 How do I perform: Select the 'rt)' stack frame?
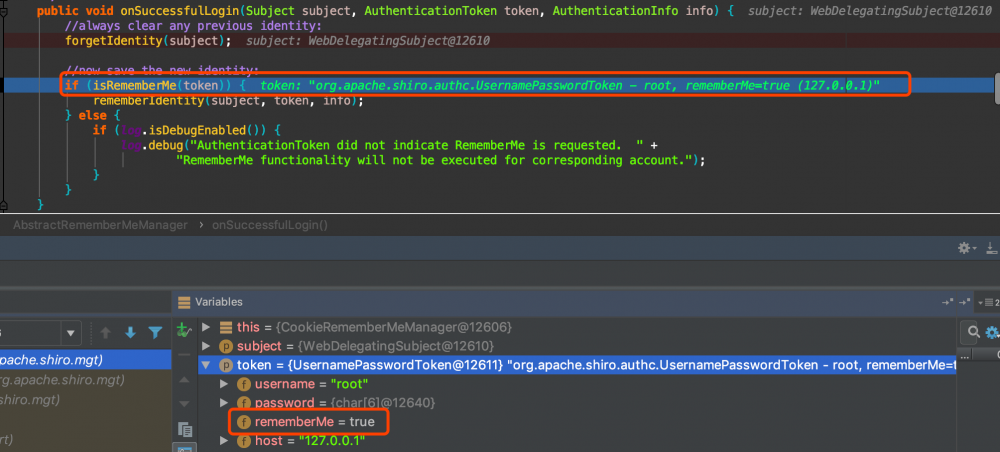pyautogui.click(x=85, y=439)
